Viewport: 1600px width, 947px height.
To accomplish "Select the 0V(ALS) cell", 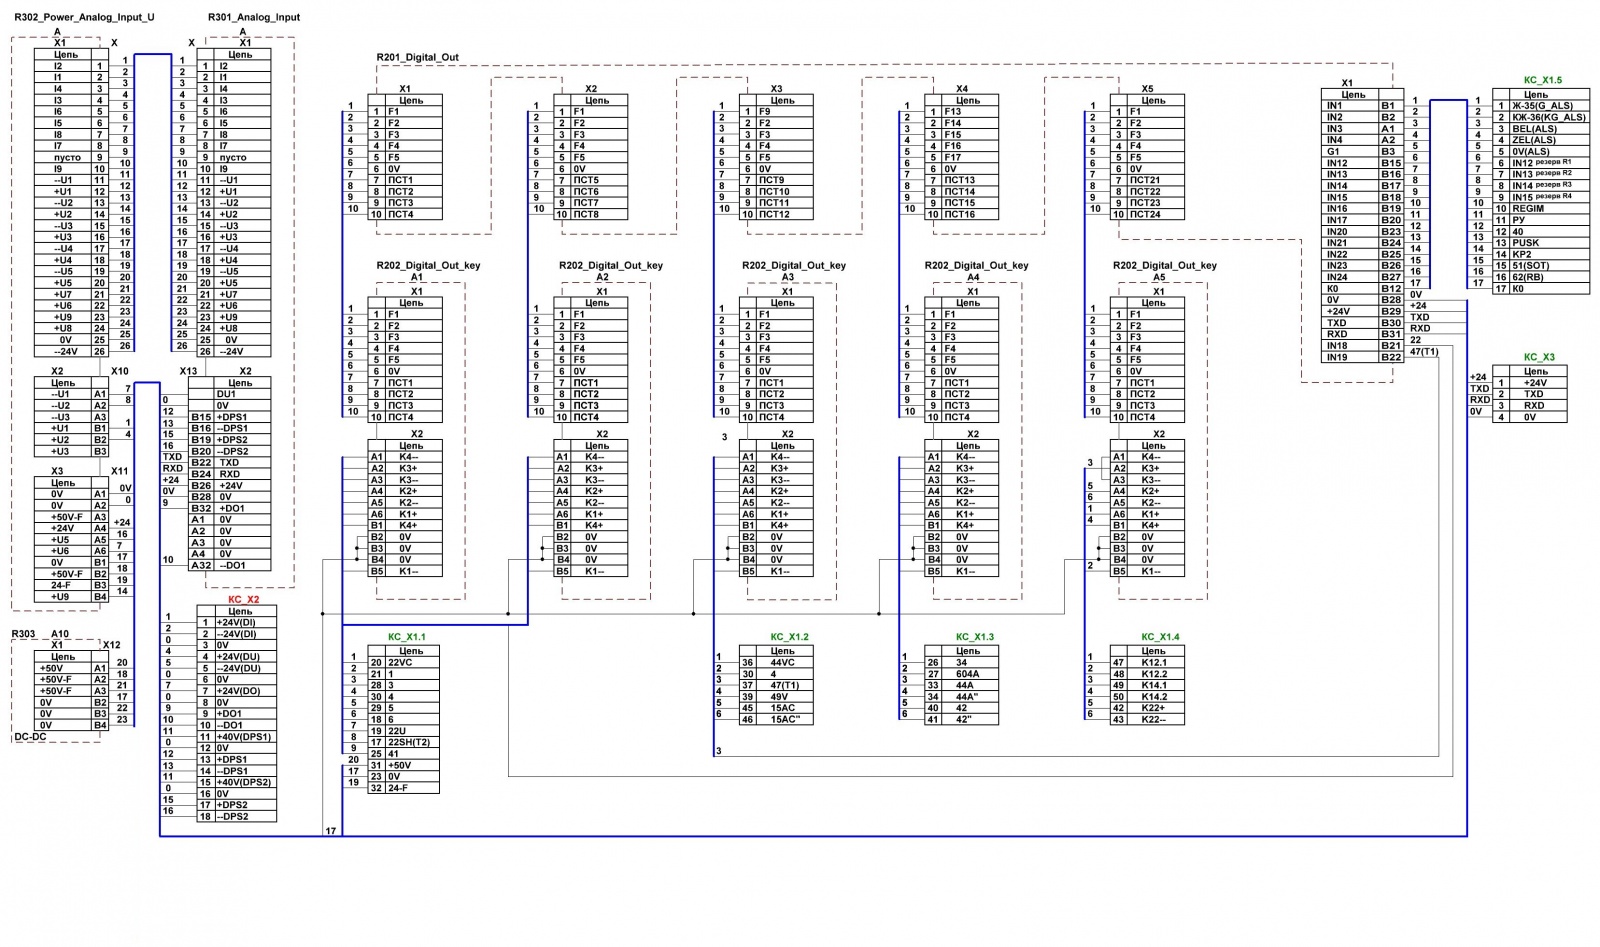I will pos(1548,152).
